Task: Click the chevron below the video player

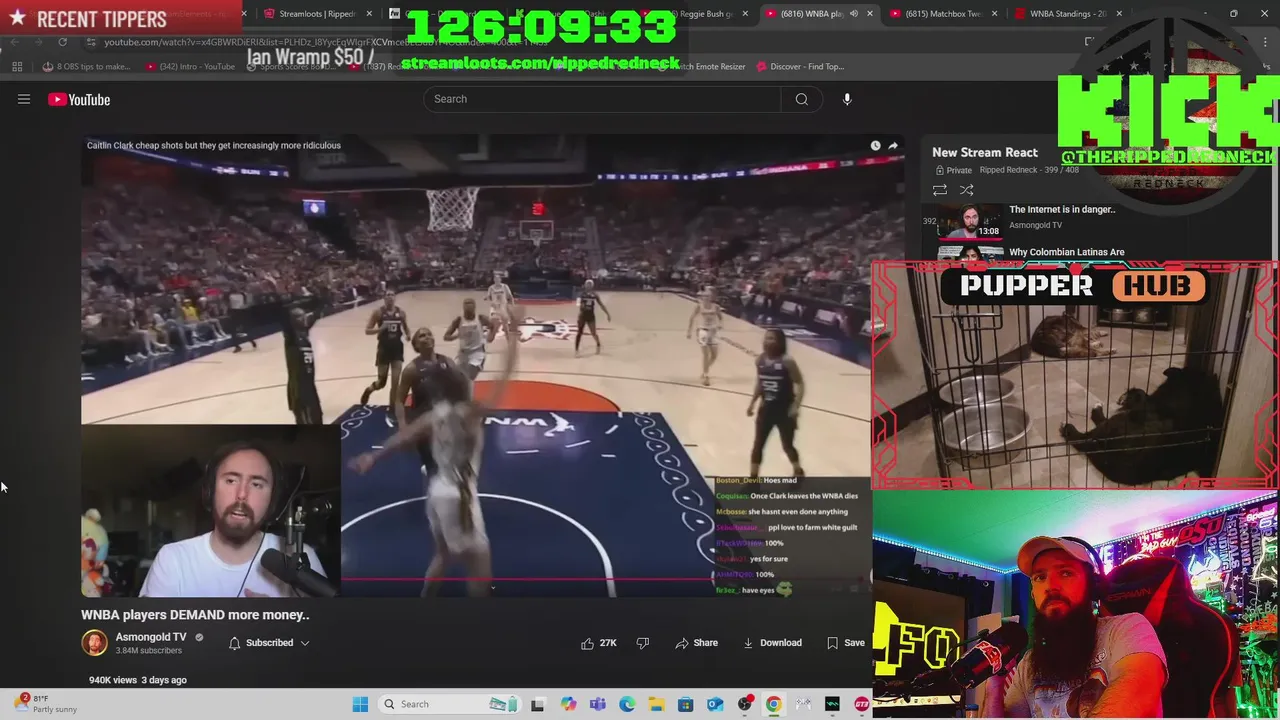Action: pos(492,588)
